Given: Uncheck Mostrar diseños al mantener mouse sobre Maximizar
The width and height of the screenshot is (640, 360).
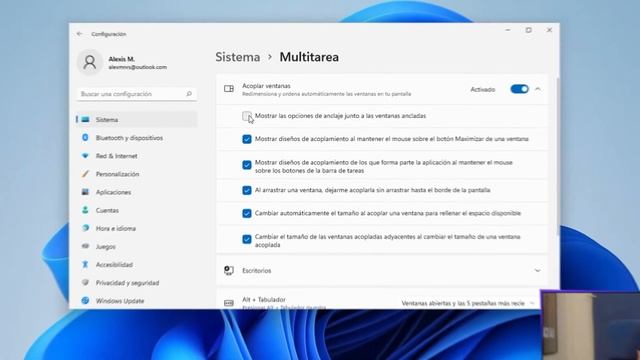Looking at the screenshot, I should [x=247, y=139].
